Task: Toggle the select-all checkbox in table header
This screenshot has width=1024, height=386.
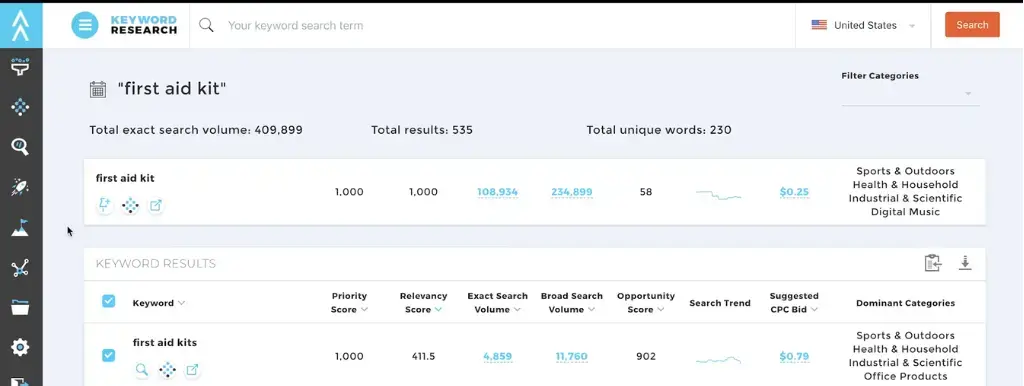Action: point(108,301)
